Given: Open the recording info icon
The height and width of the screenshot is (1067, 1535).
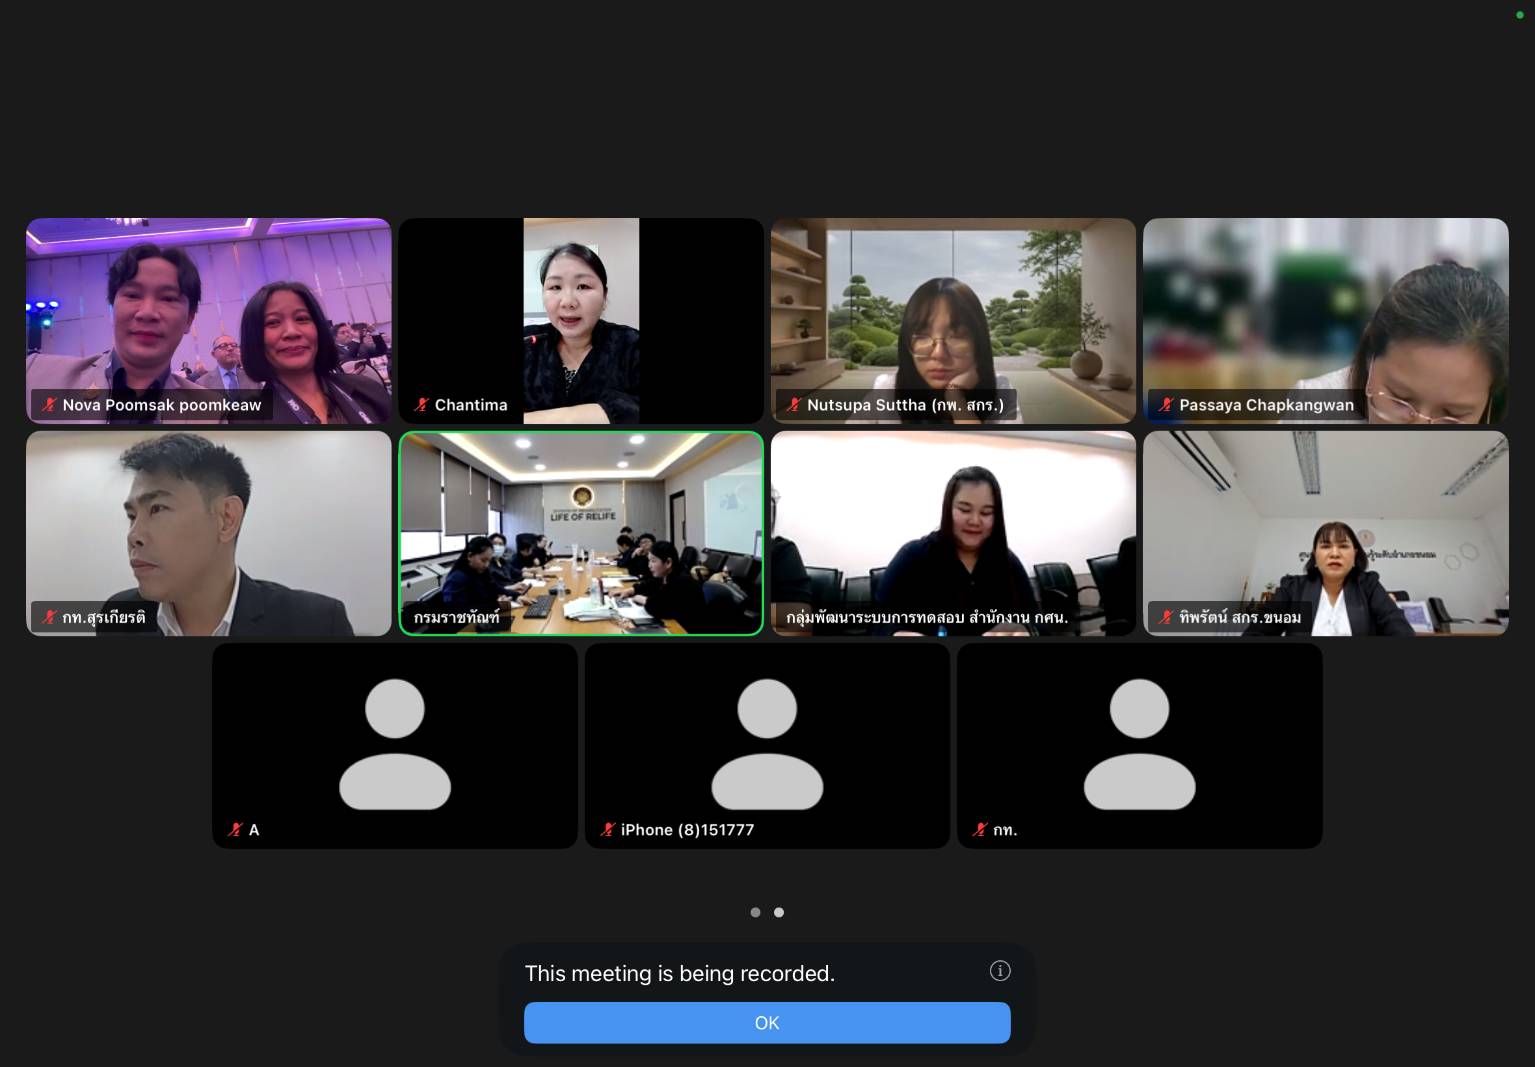Looking at the screenshot, I should point(1000,971).
